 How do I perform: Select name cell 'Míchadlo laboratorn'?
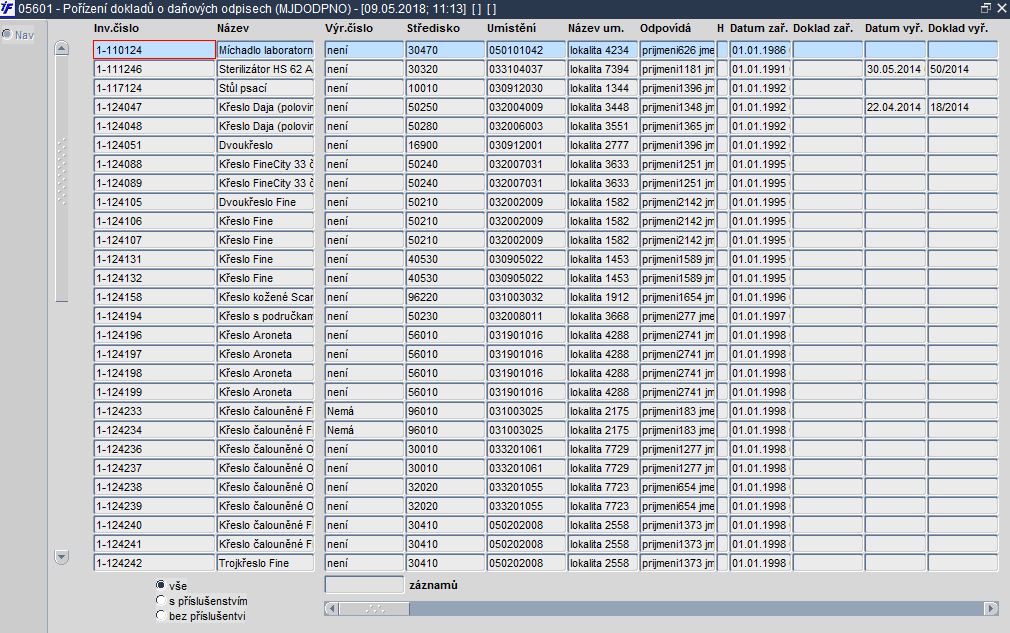[x=265, y=50]
